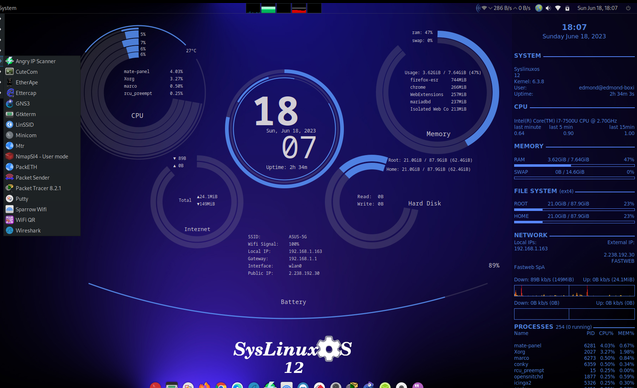The height and width of the screenshot is (388, 637).
Task: Click the PROCESSES heading in sidebar
Action: (x=533, y=327)
